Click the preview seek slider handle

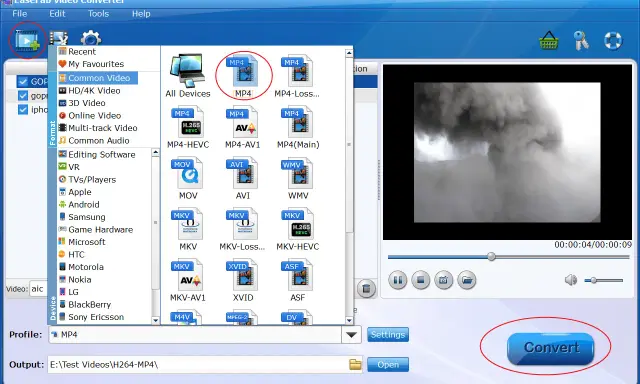(x=491, y=256)
